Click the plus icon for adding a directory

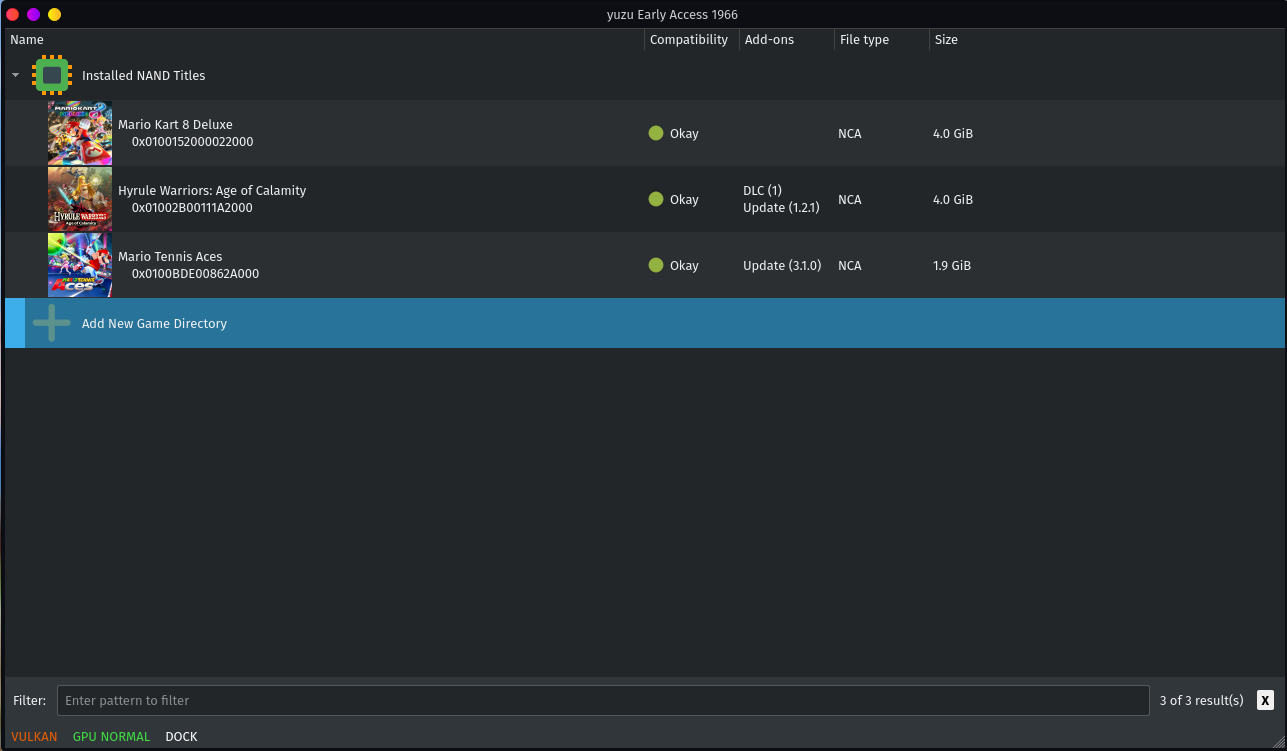[52, 323]
